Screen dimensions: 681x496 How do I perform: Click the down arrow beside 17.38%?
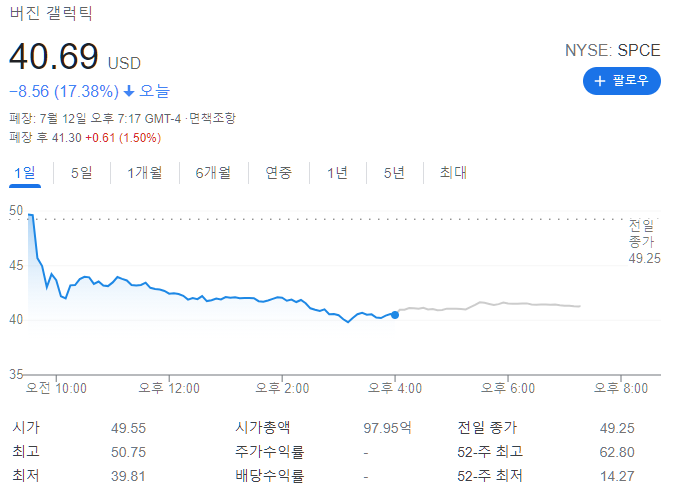(129, 91)
